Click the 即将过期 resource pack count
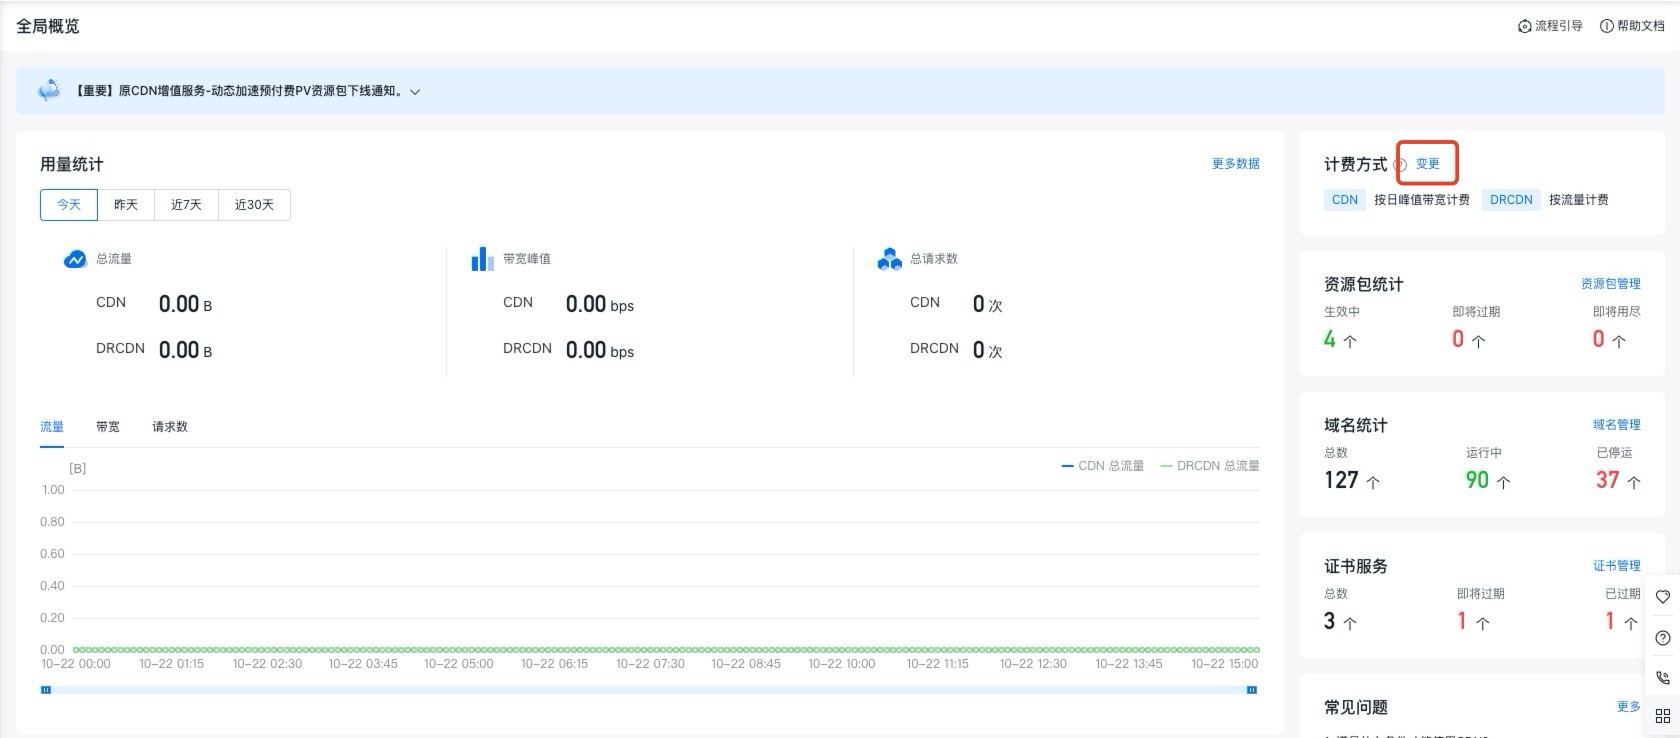 (x=1458, y=340)
